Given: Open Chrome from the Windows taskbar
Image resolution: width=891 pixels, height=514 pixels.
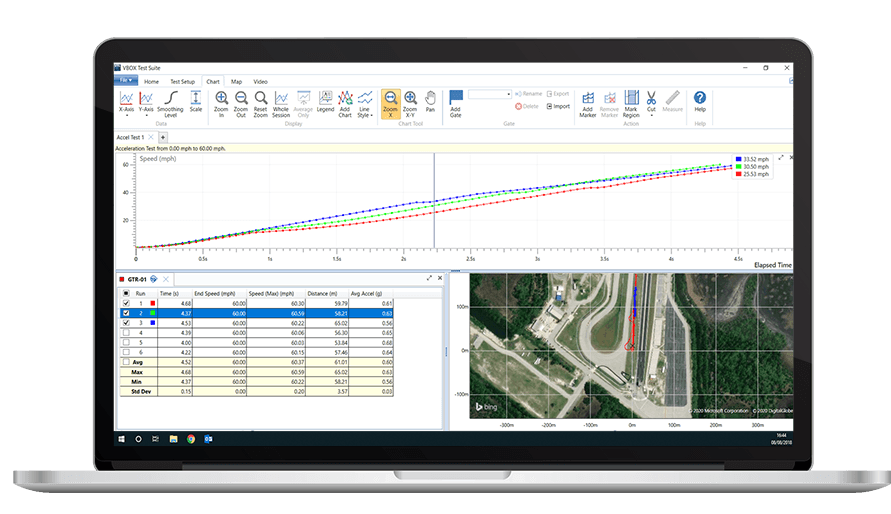Looking at the screenshot, I should [190, 439].
